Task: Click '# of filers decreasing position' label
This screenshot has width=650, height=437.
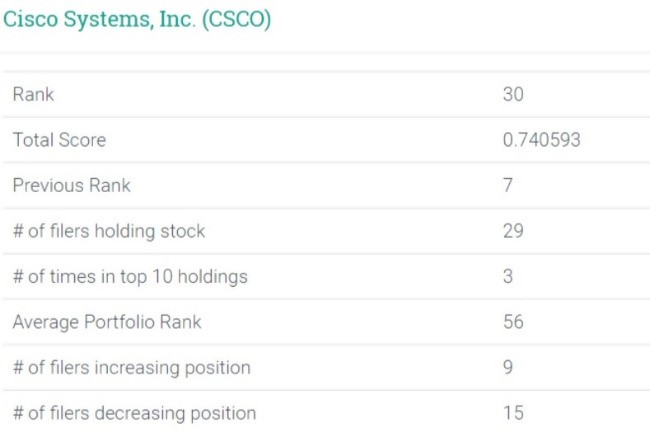Action: tap(134, 413)
